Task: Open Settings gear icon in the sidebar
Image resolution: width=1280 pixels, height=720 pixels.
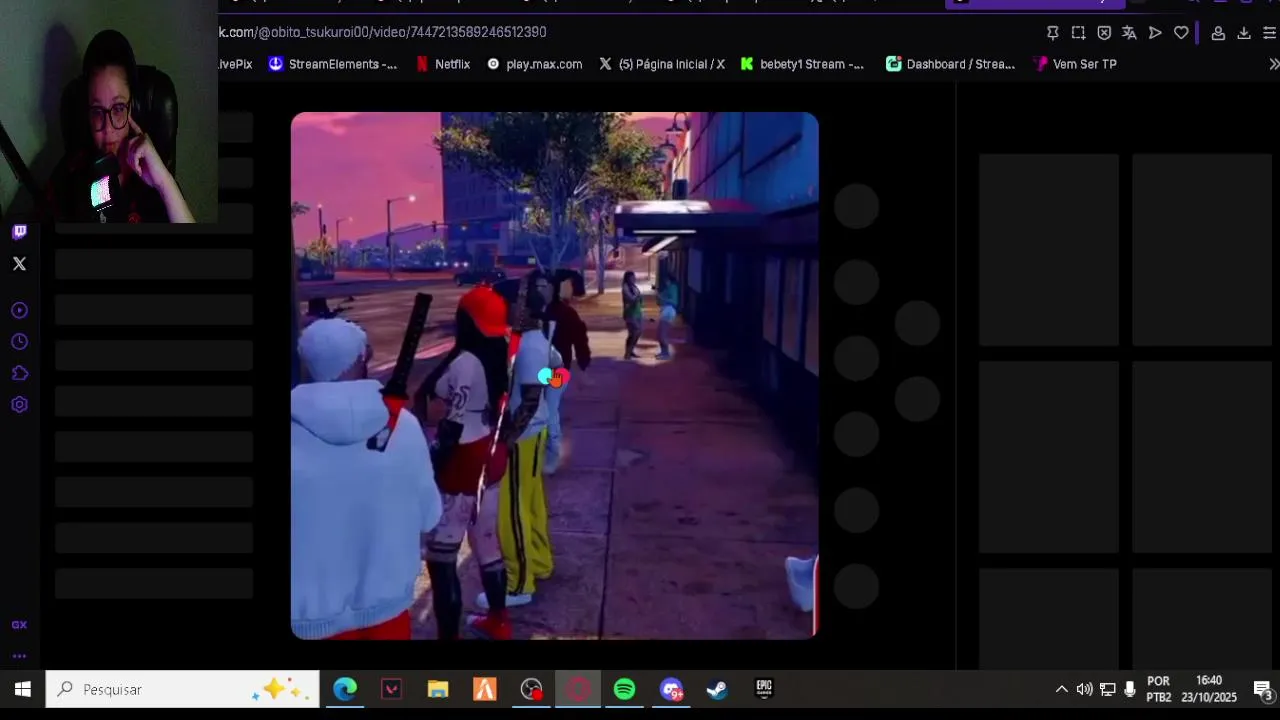Action: pos(19,405)
